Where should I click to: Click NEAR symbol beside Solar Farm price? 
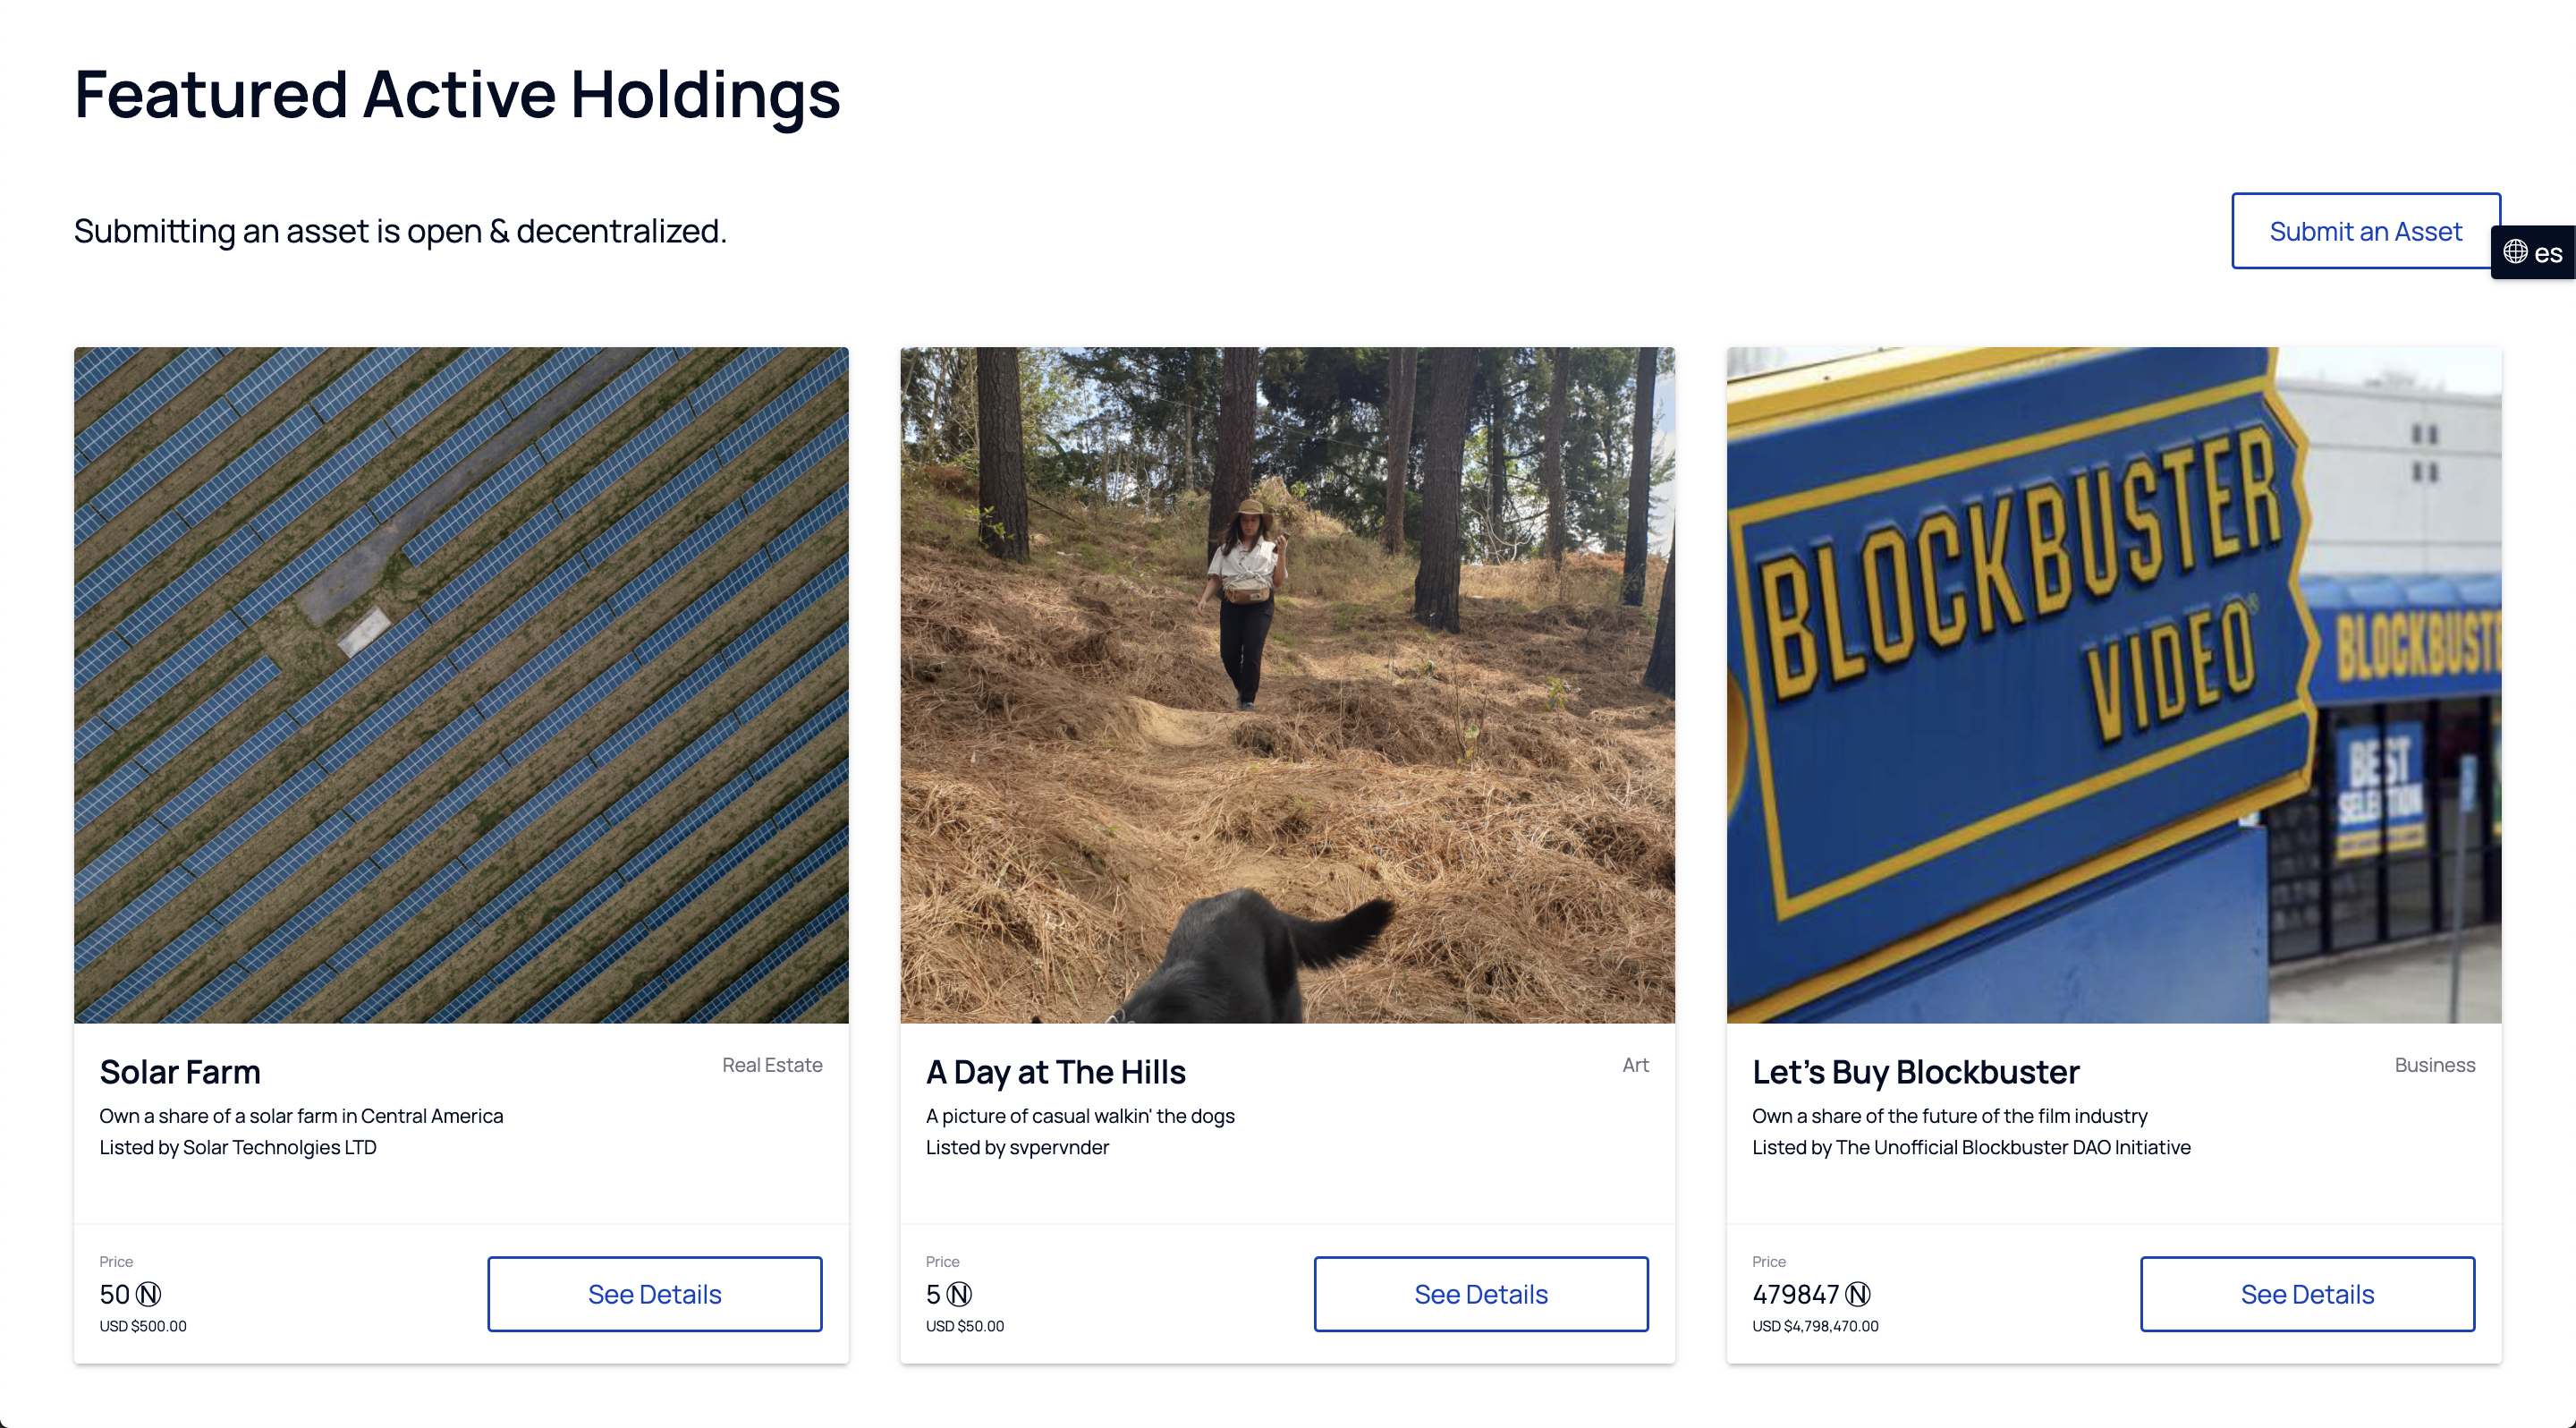[149, 1294]
